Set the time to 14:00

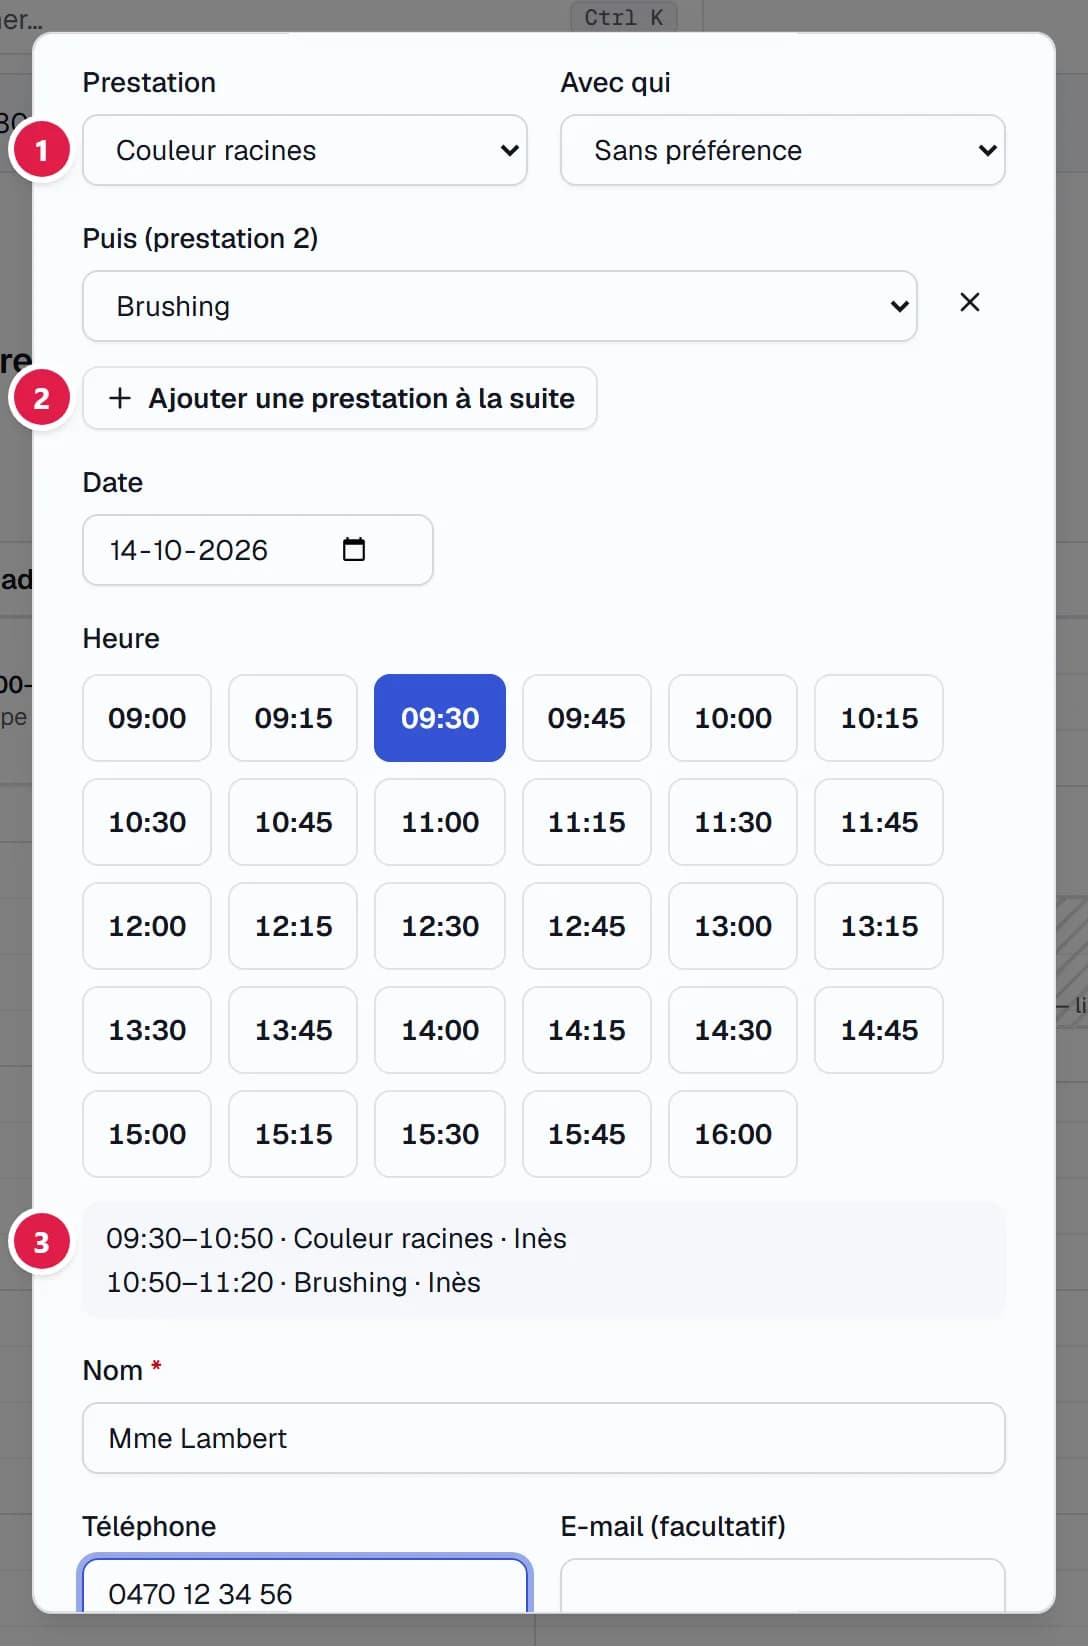pyautogui.click(x=440, y=1030)
